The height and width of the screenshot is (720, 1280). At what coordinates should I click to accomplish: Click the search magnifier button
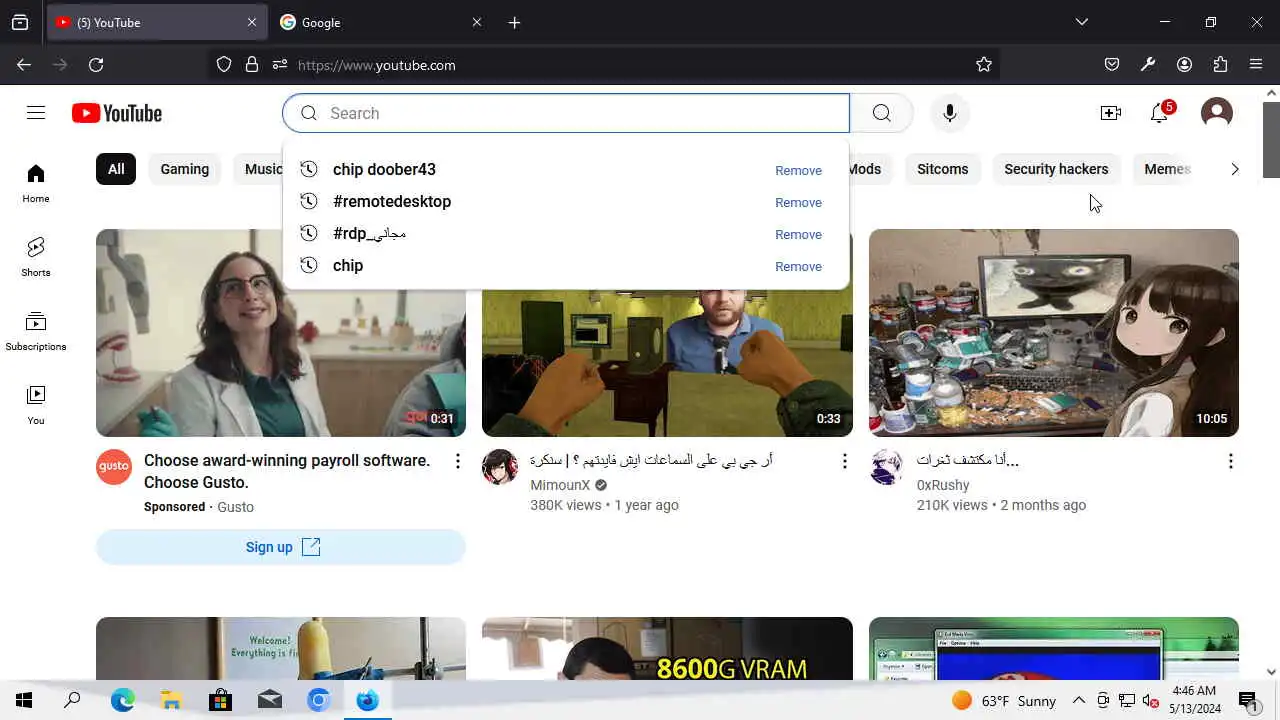tap(881, 113)
